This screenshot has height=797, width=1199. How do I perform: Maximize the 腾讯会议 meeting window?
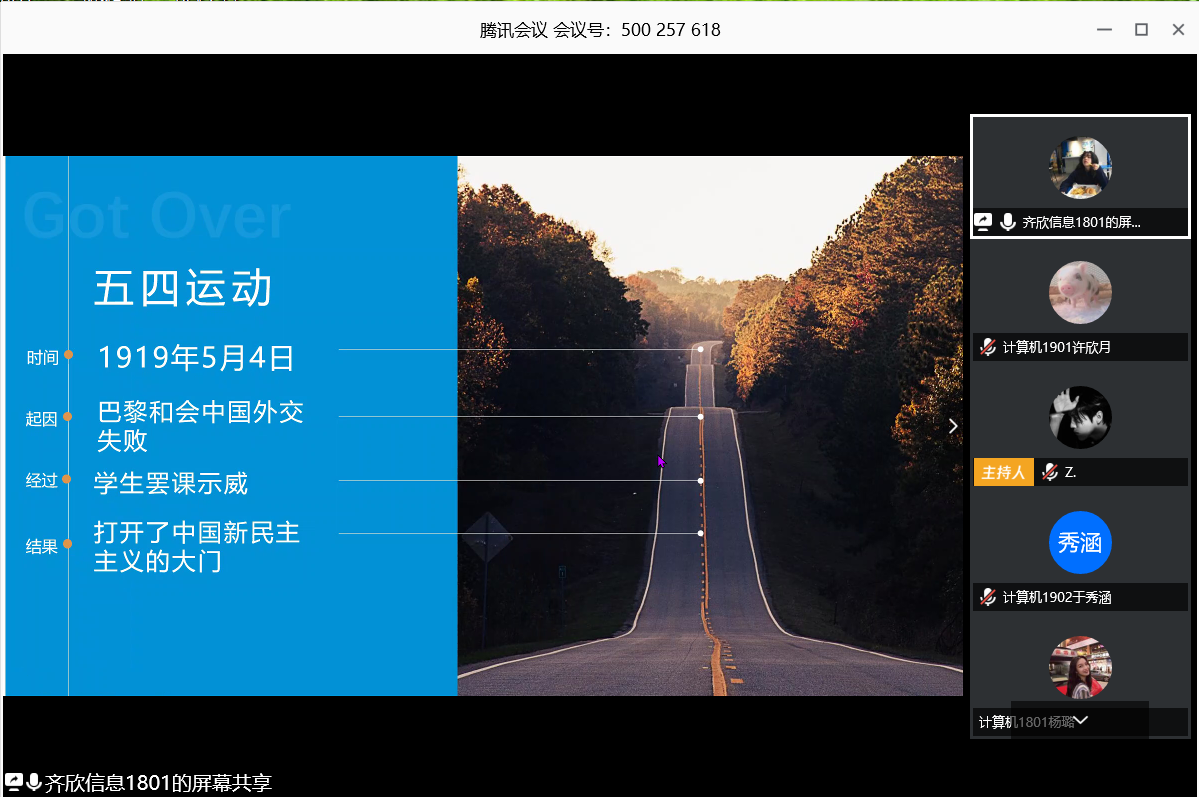(x=1141, y=30)
